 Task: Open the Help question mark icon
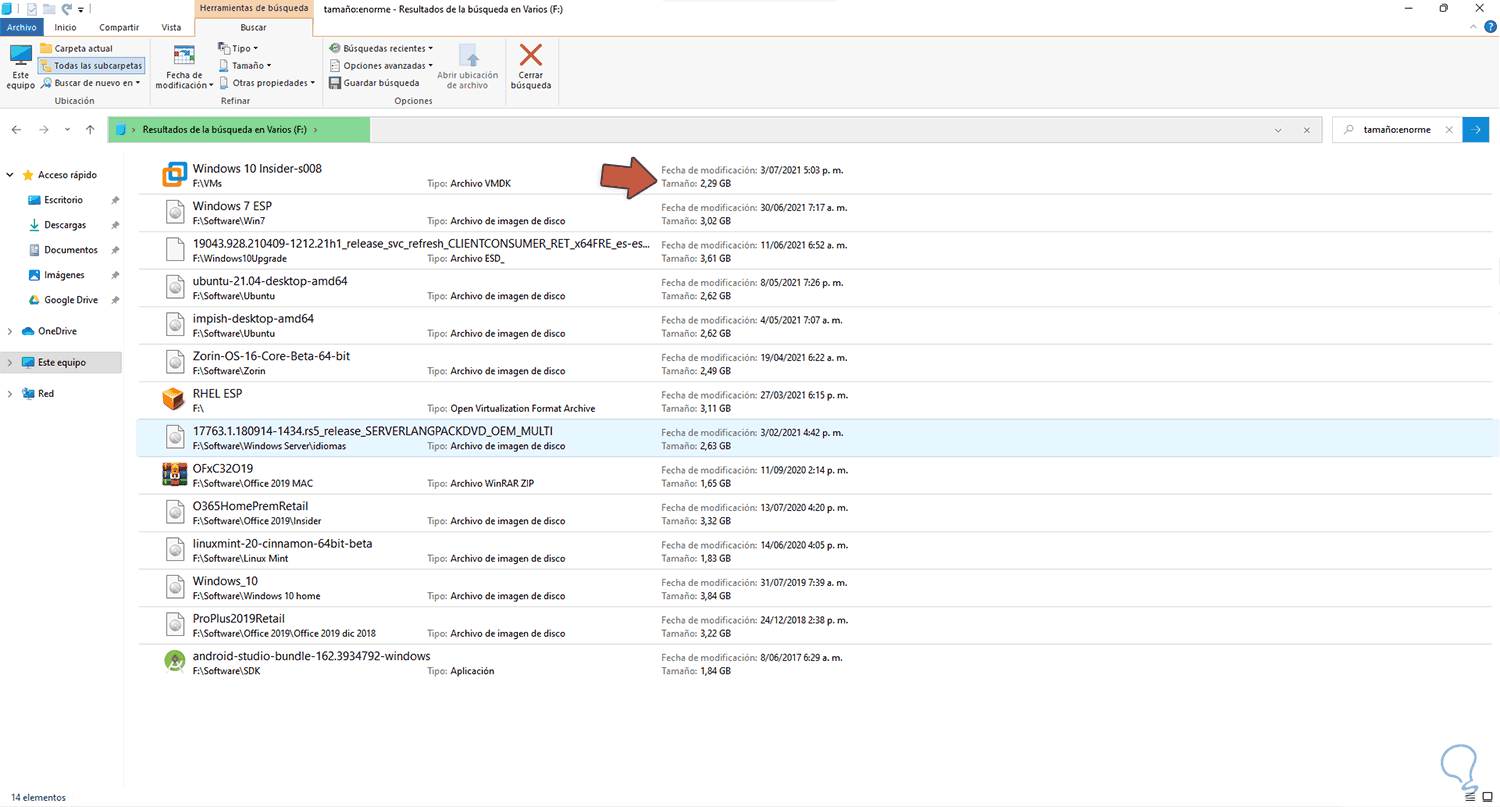coord(1490,27)
